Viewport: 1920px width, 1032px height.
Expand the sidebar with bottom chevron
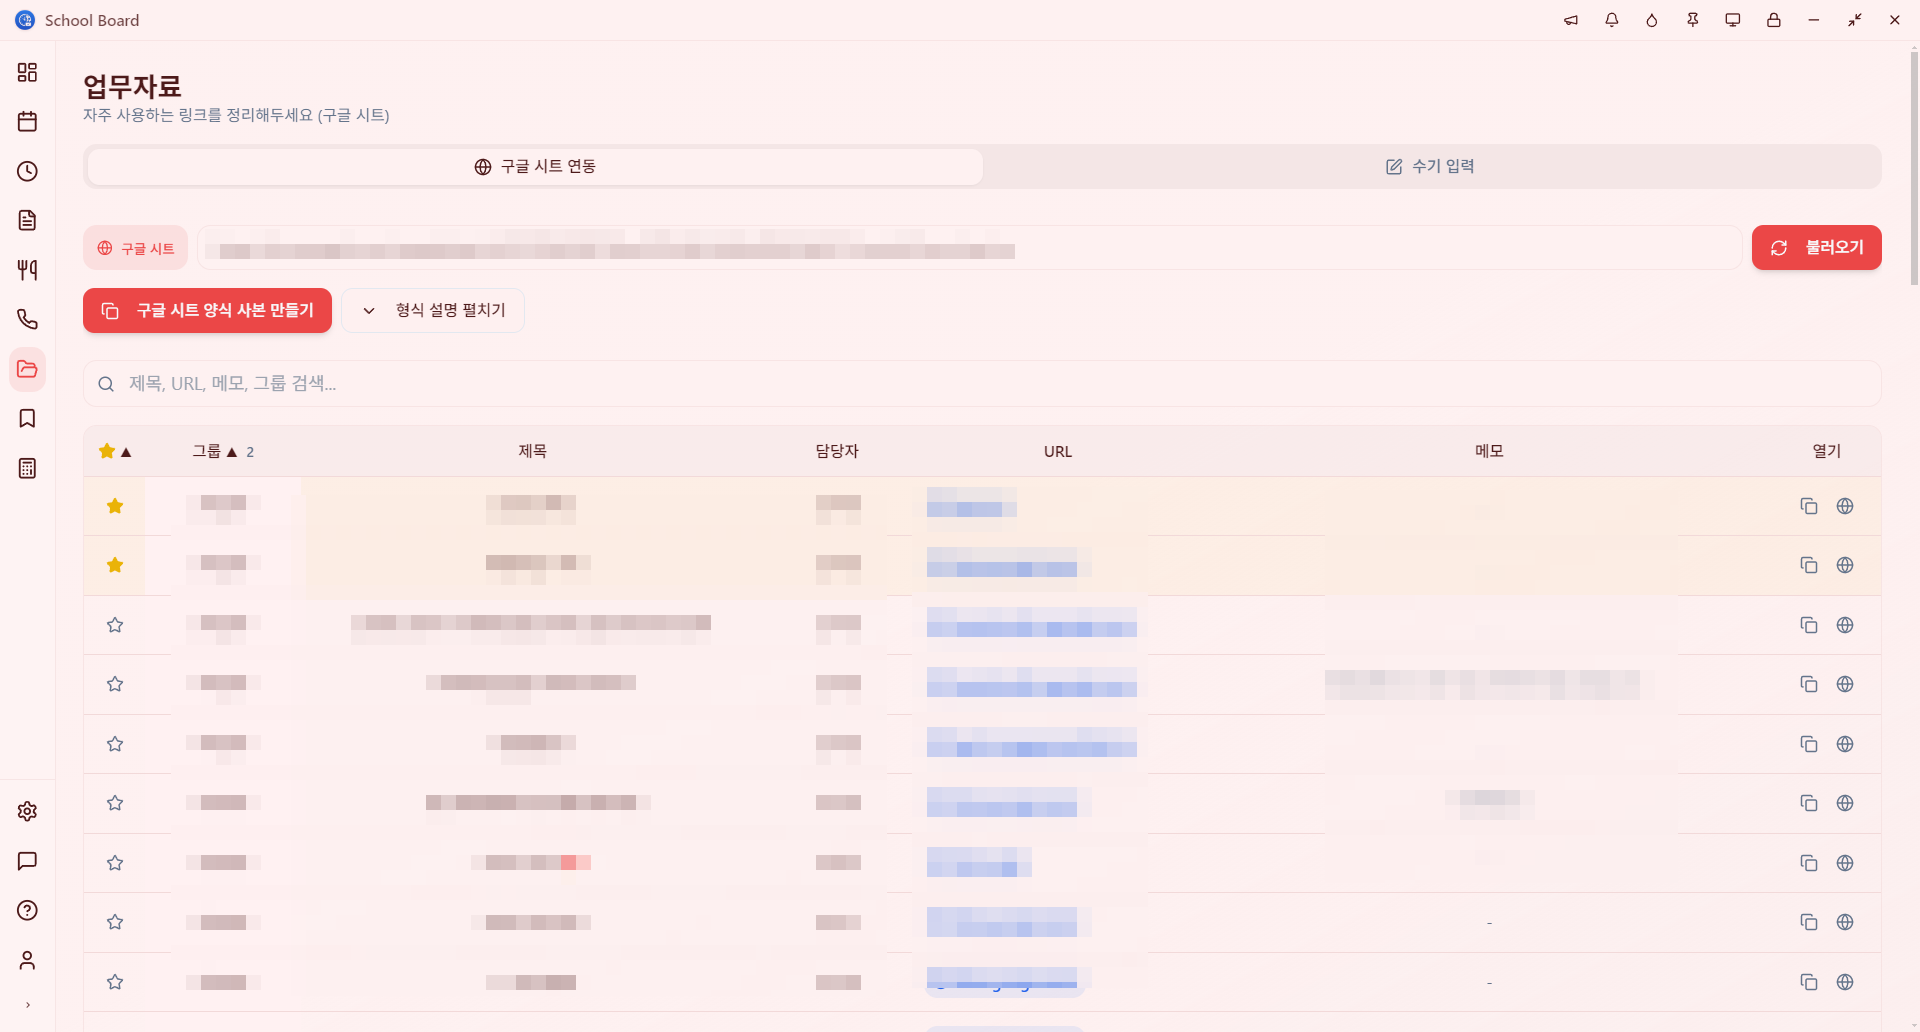[x=27, y=1005]
